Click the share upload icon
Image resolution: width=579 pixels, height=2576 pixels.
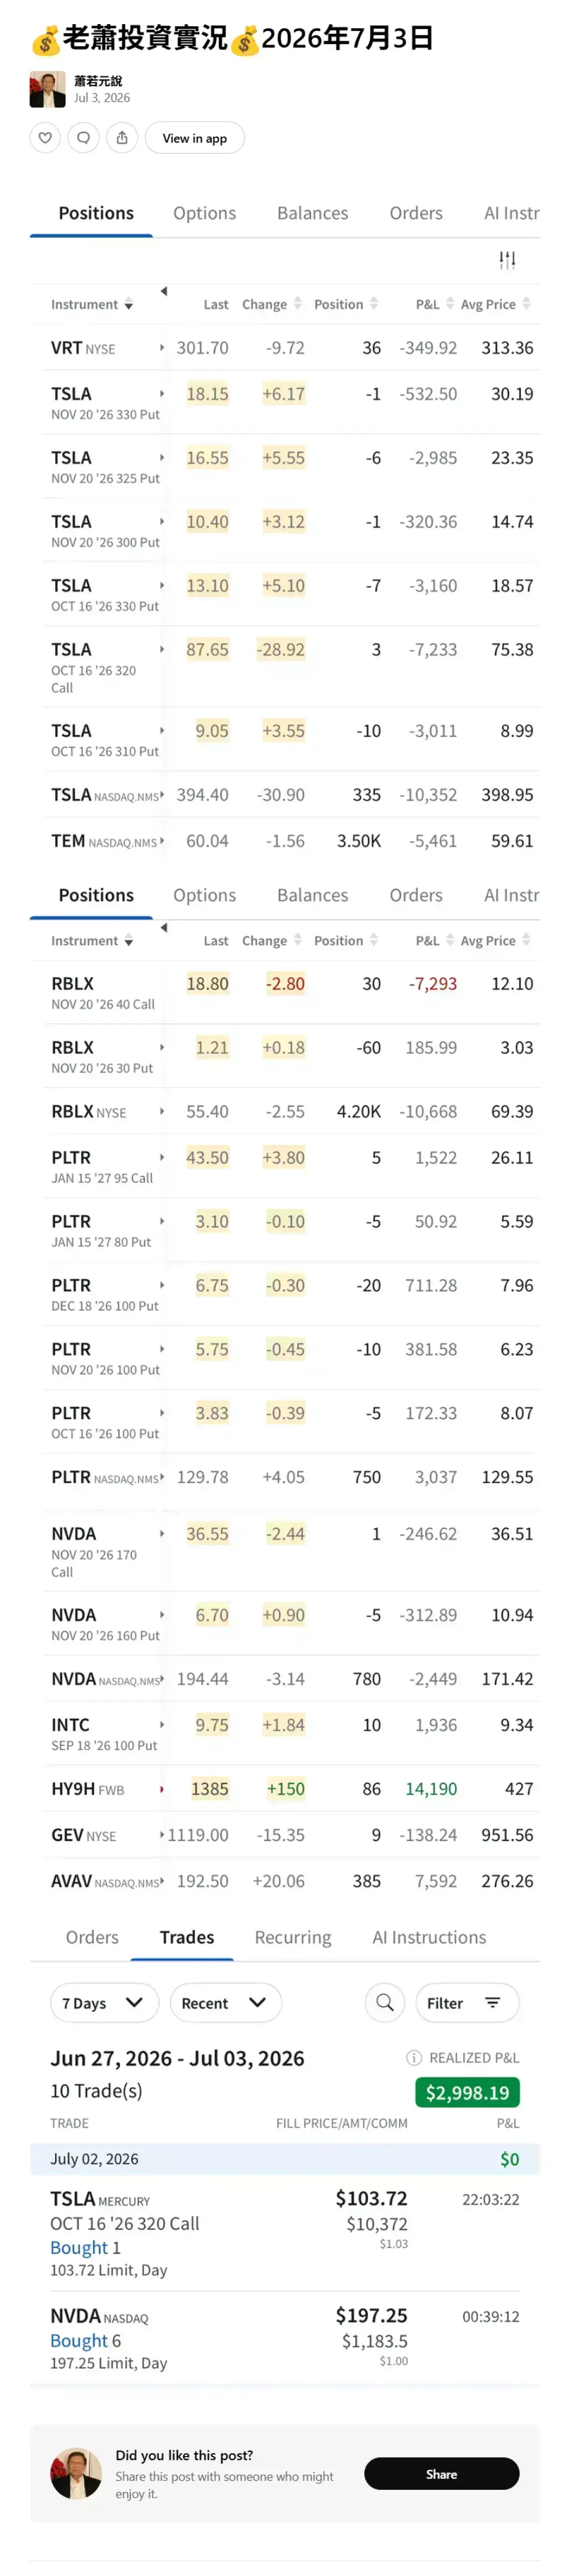[x=122, y=138]
